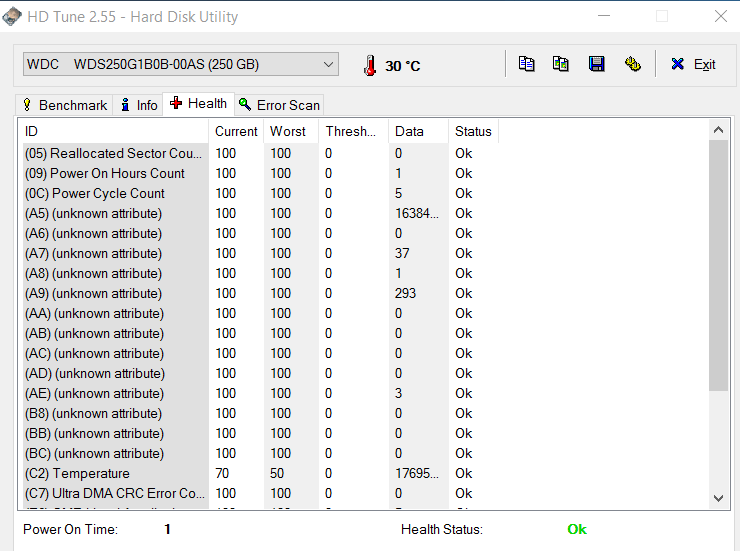The image size is (740, 551).
Task: Click the Current column header
Action: pos(236,131)
